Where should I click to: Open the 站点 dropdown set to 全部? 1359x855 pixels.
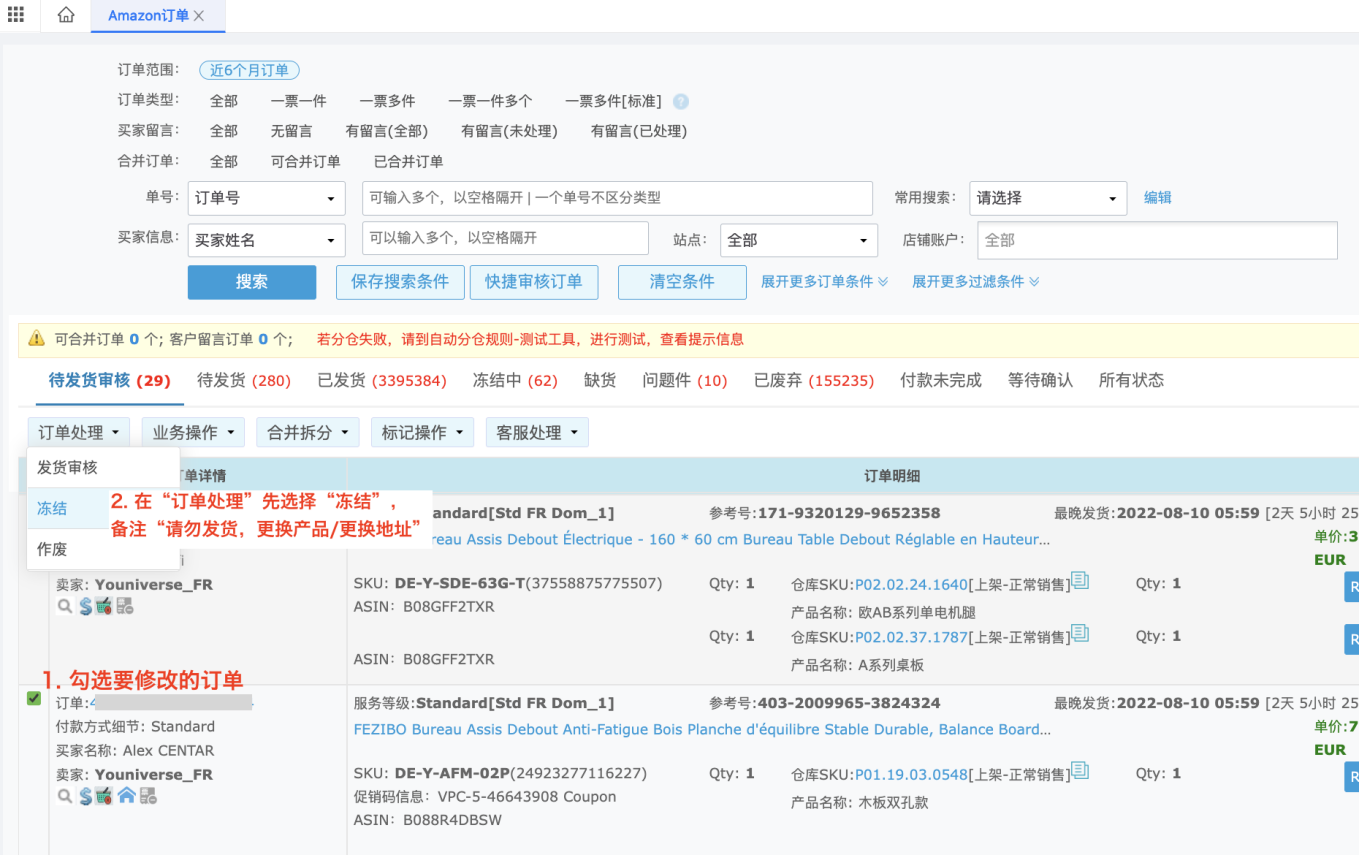[x=797, y=240]
